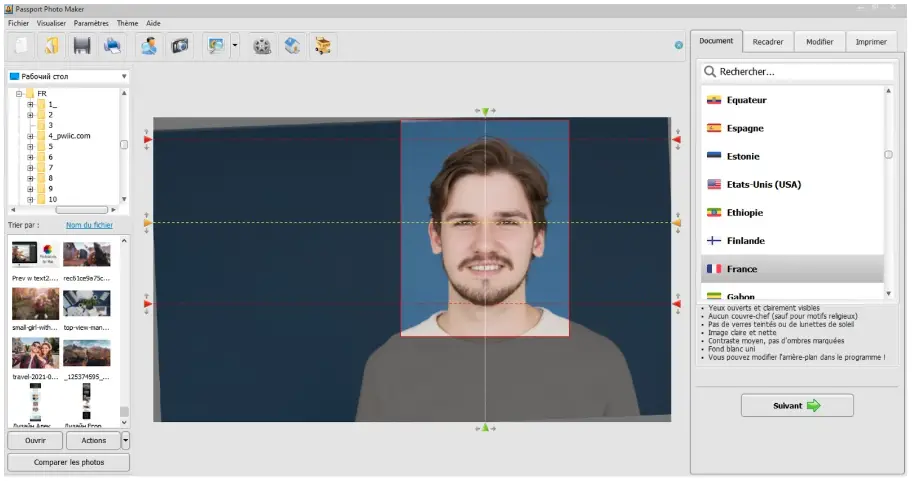Click the red lower-left chin line marker

pyautogui.click(x=148, y=304)
